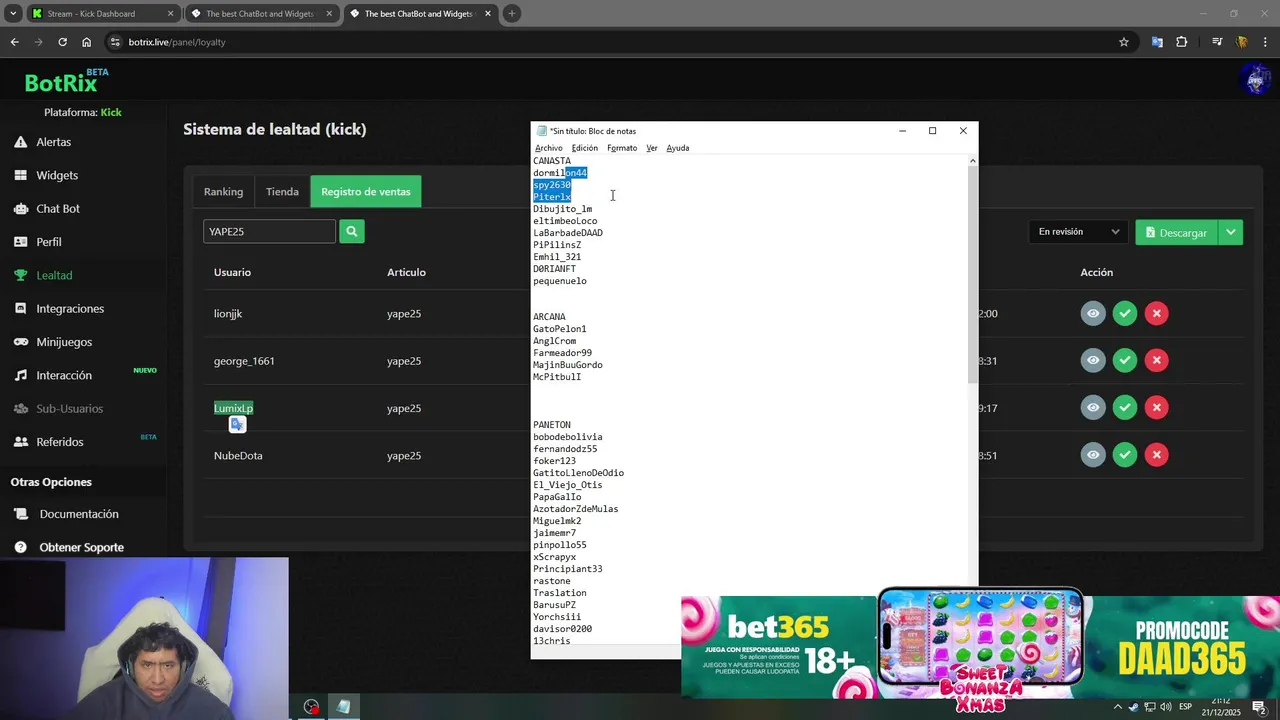Image resolution: width=1280 pixels, height=720 pixels.
Task: Open new browser tab
Action: (x=512, y=14)
